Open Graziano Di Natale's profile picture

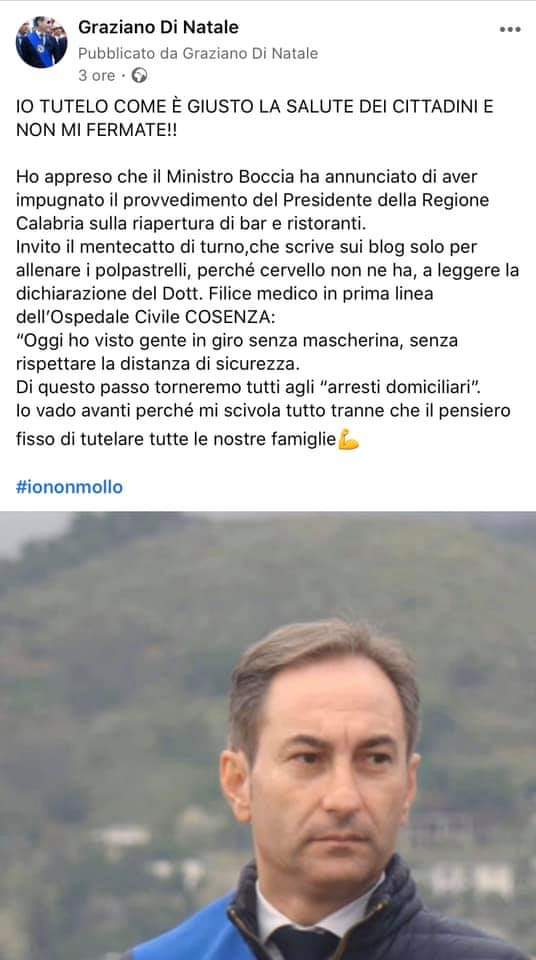click(42, 42)
